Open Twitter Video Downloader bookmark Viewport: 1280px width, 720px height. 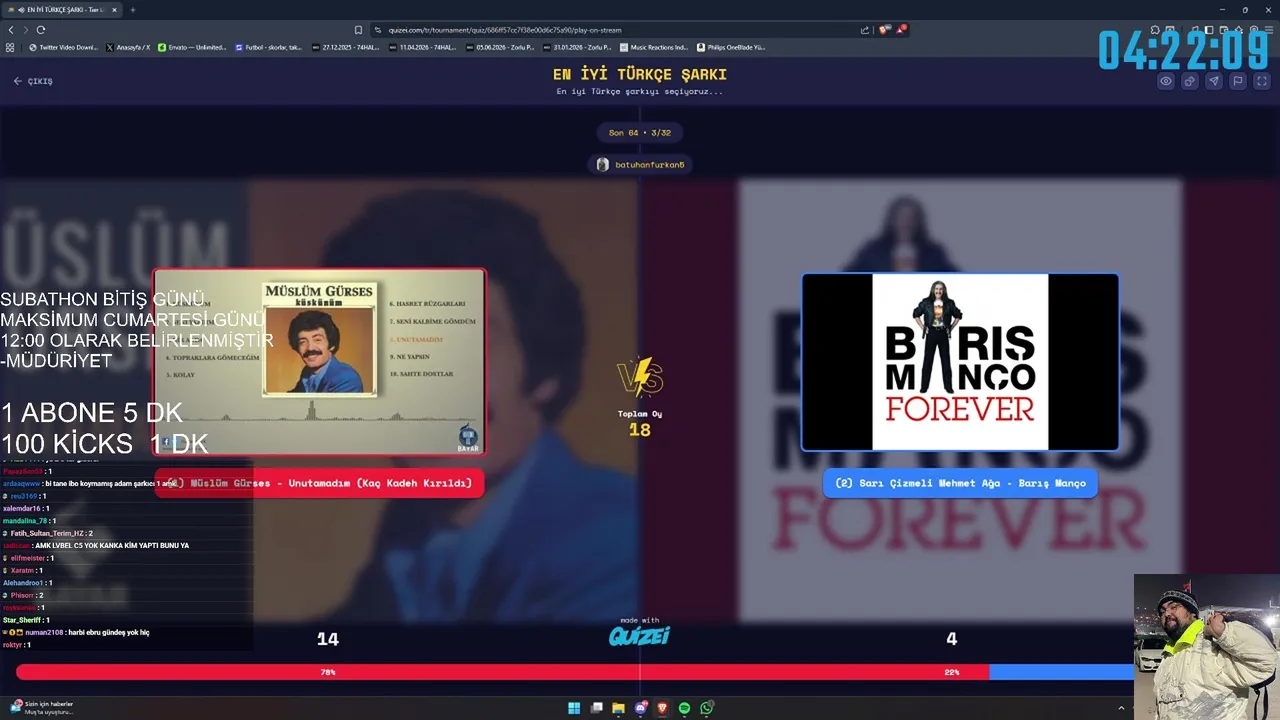pyautogui.click(x=64, y=47)
